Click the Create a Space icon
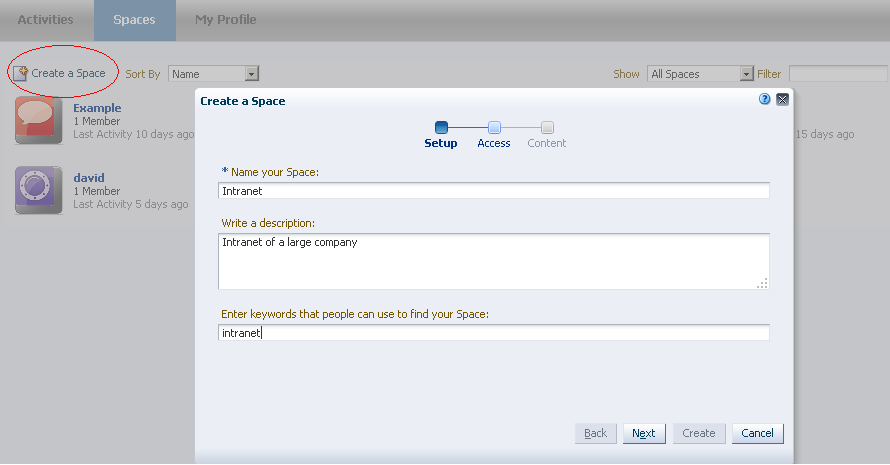890x465 pixels. [x=20, y=73]
